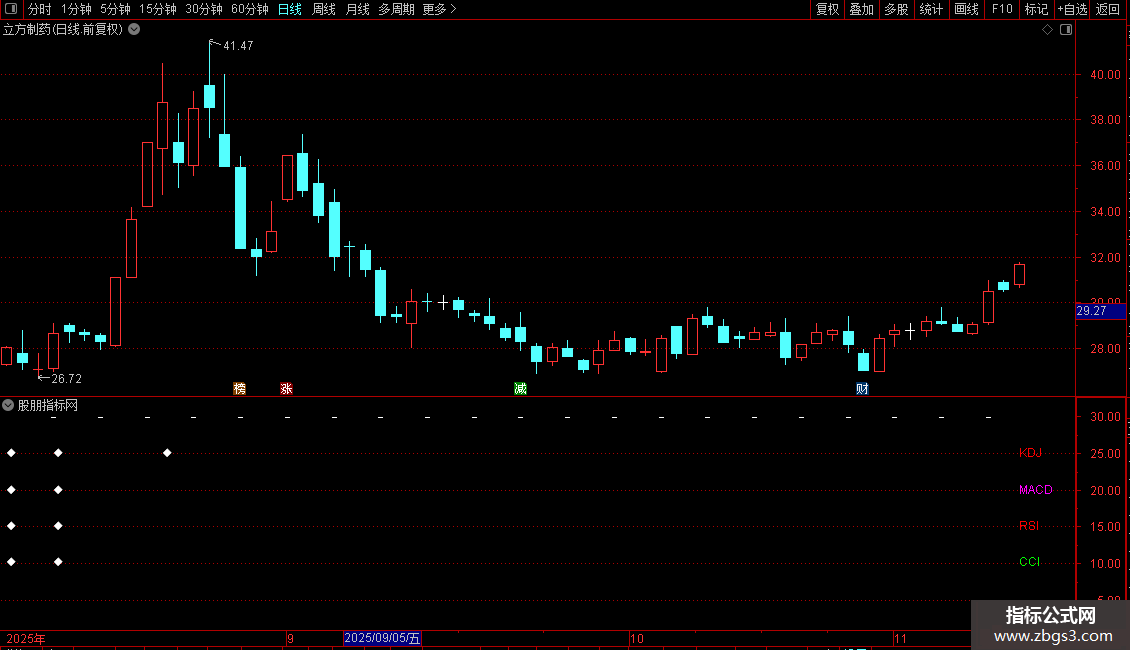Select the 15分钟 period tab
Viewport: 1130px width, 650px height.
click(x=158, y=9)
